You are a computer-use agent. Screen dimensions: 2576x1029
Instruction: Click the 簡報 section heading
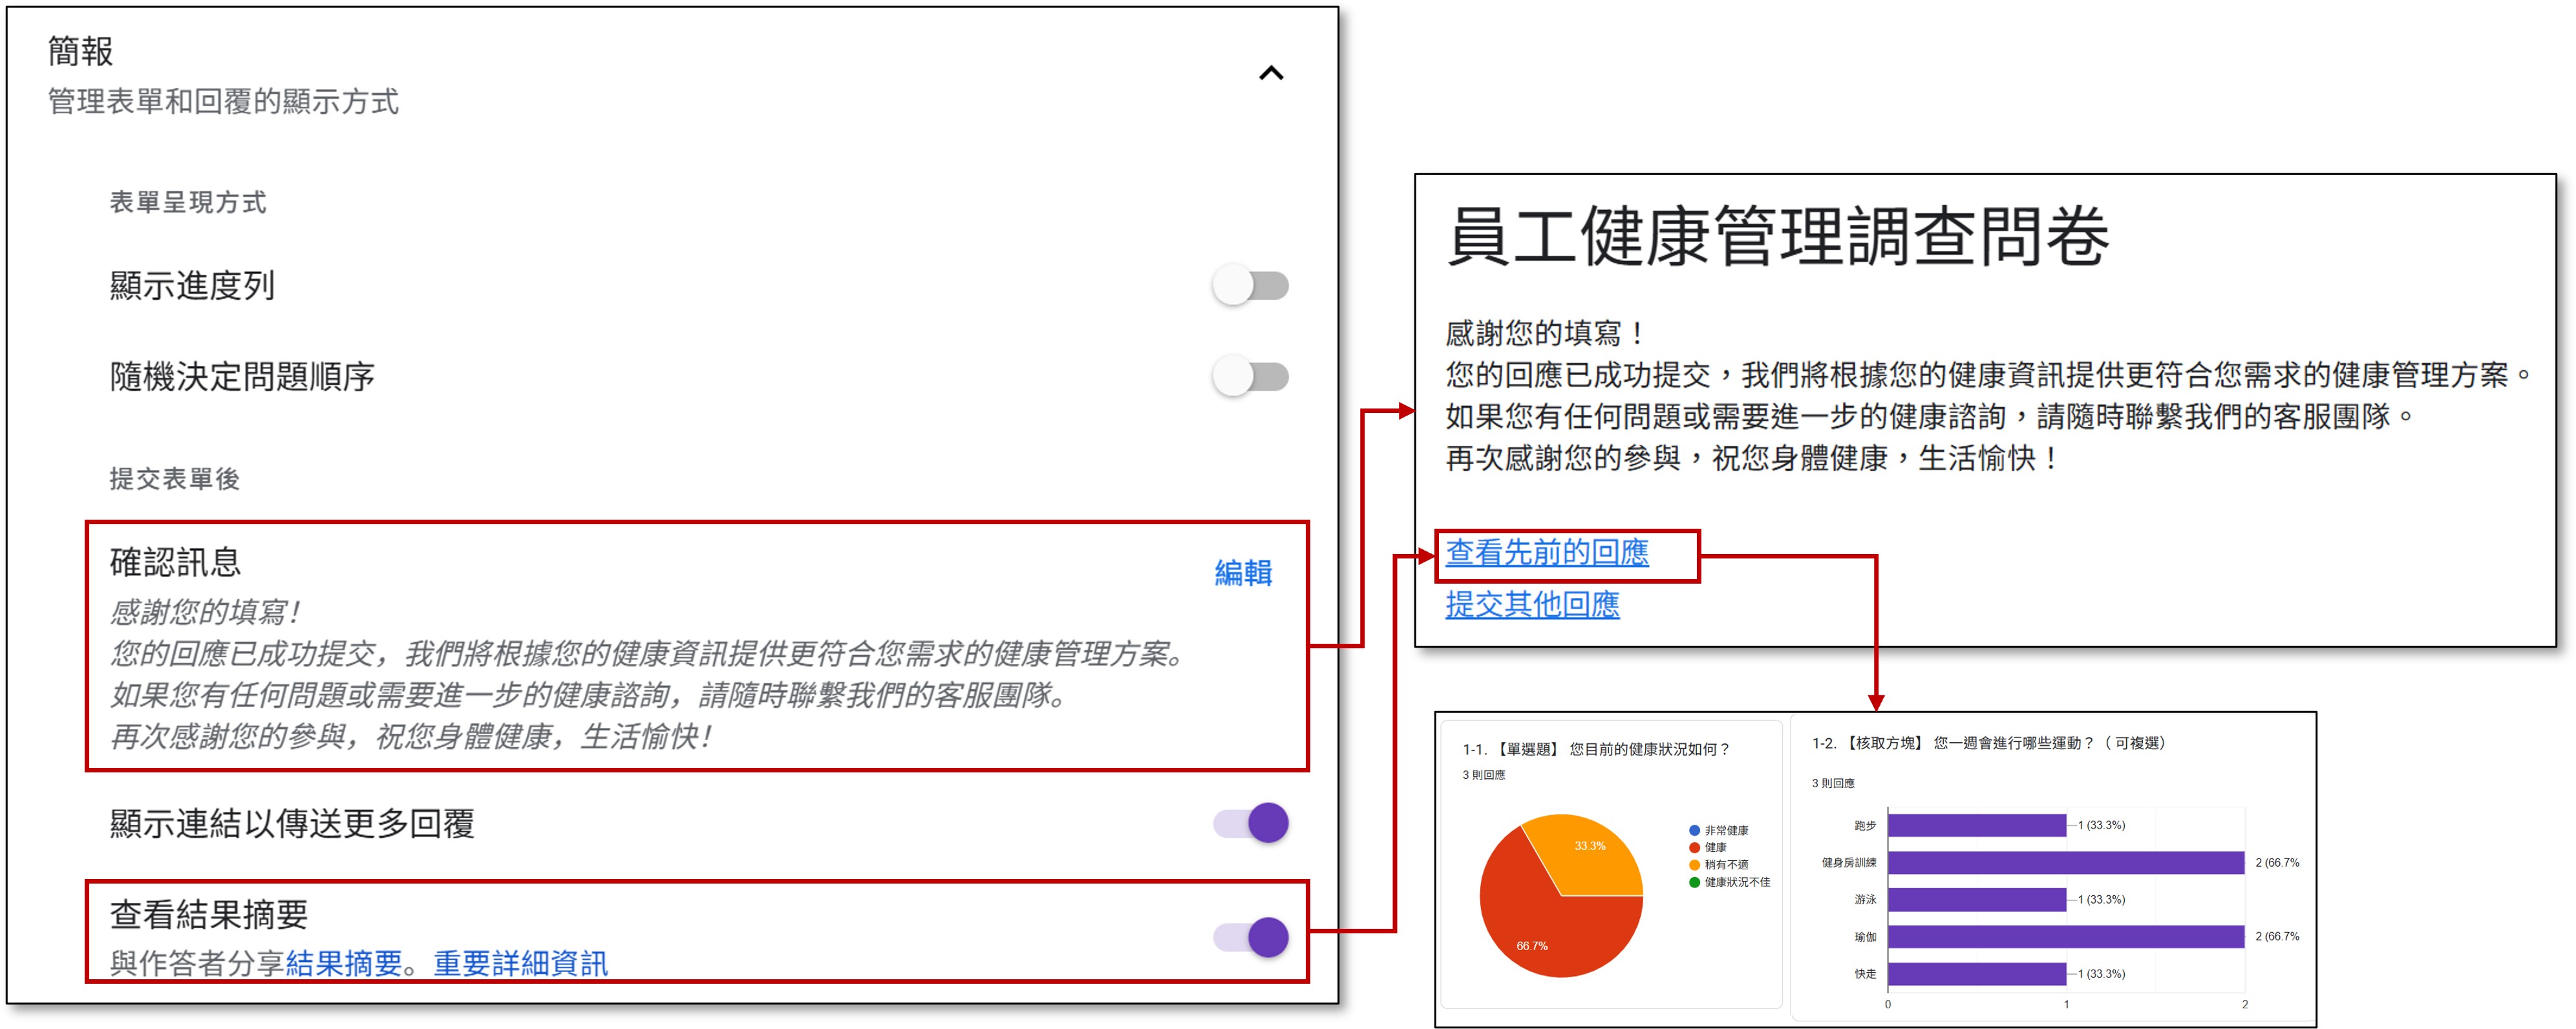[80, 51]
